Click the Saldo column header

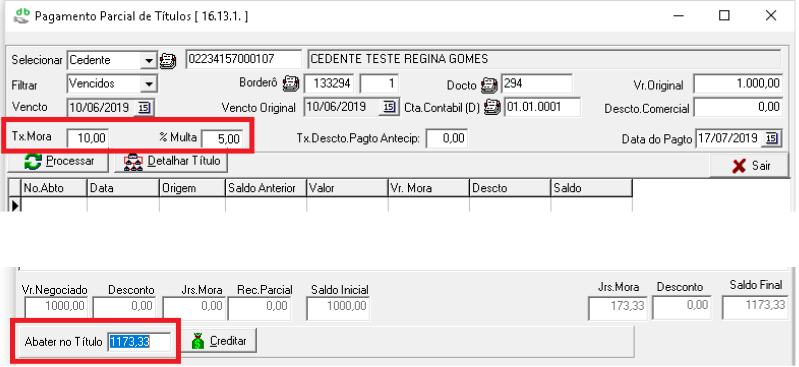pos(591,188)
